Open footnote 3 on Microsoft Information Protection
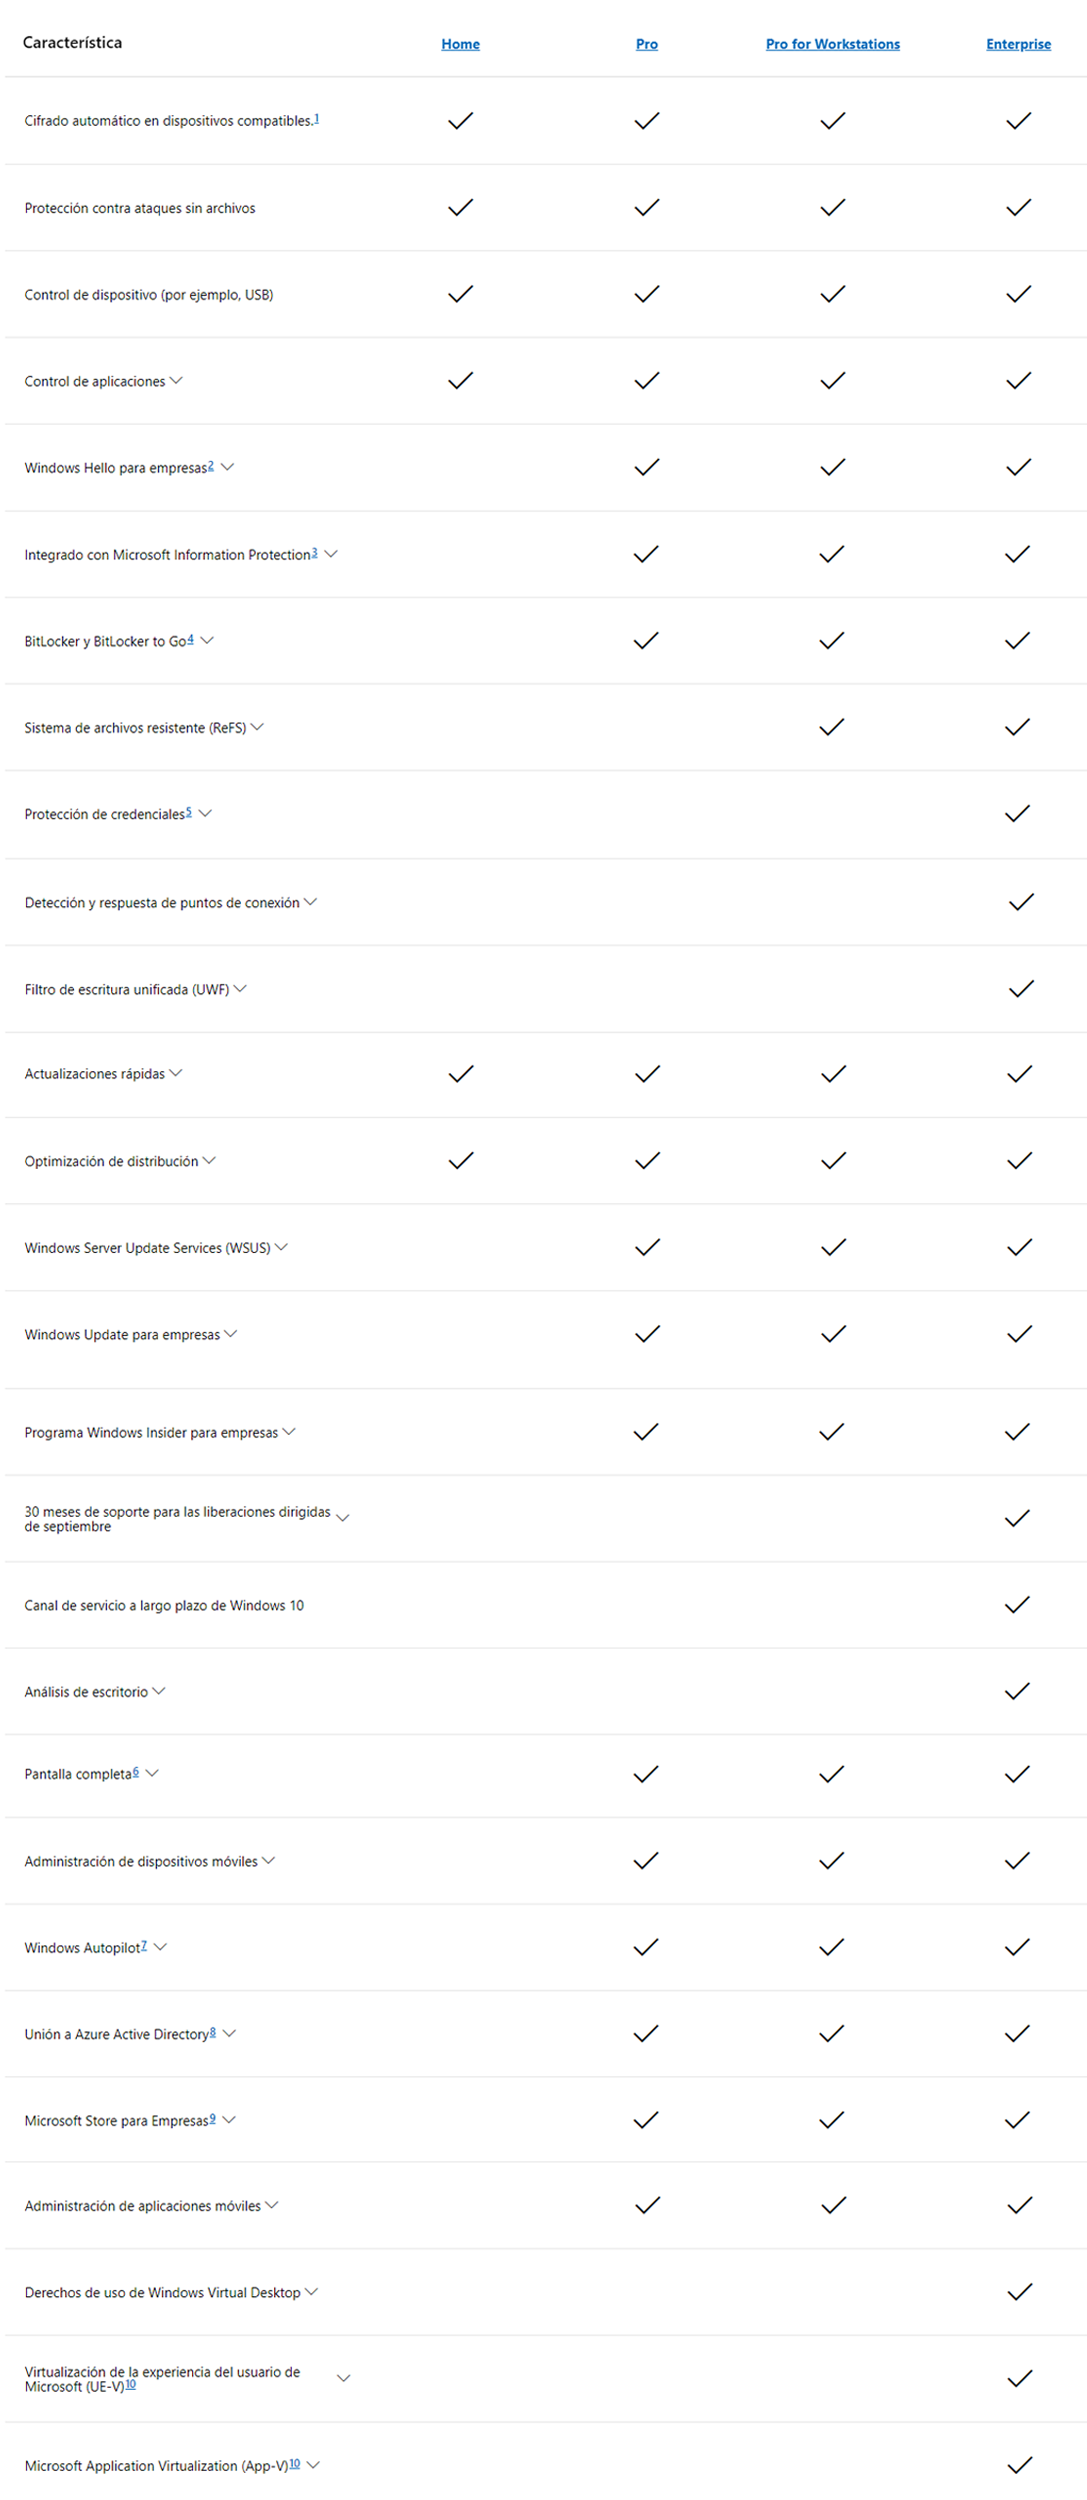Viewport: 1087px width, 2500px height. point(314,552)
